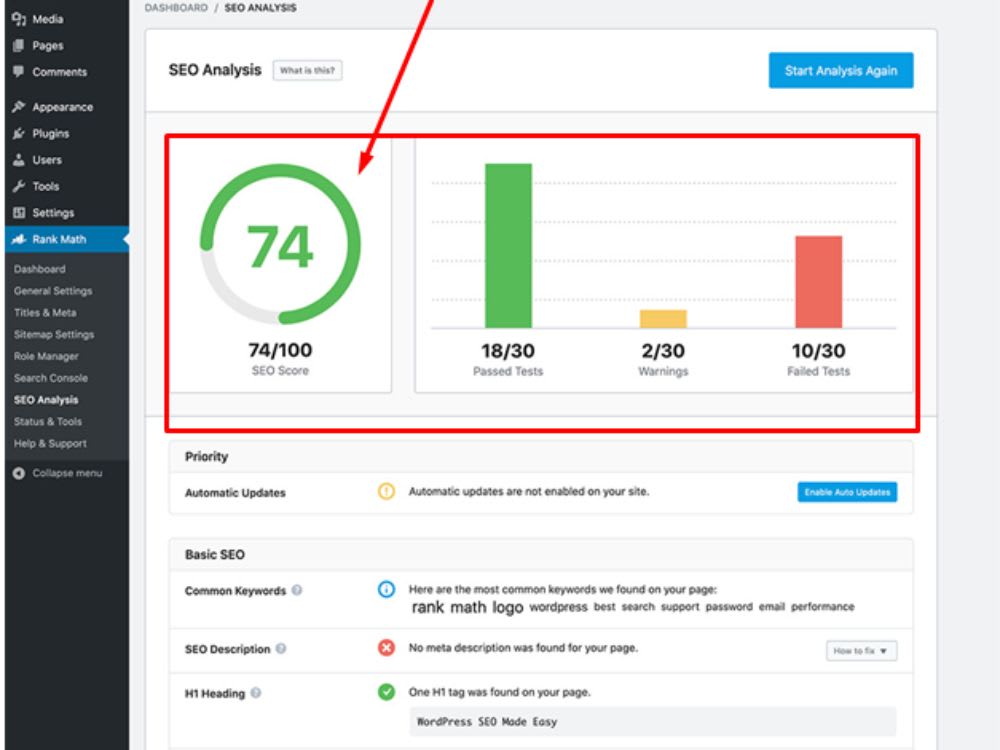Click the Rank Math chart icon

tap(18, 239)
